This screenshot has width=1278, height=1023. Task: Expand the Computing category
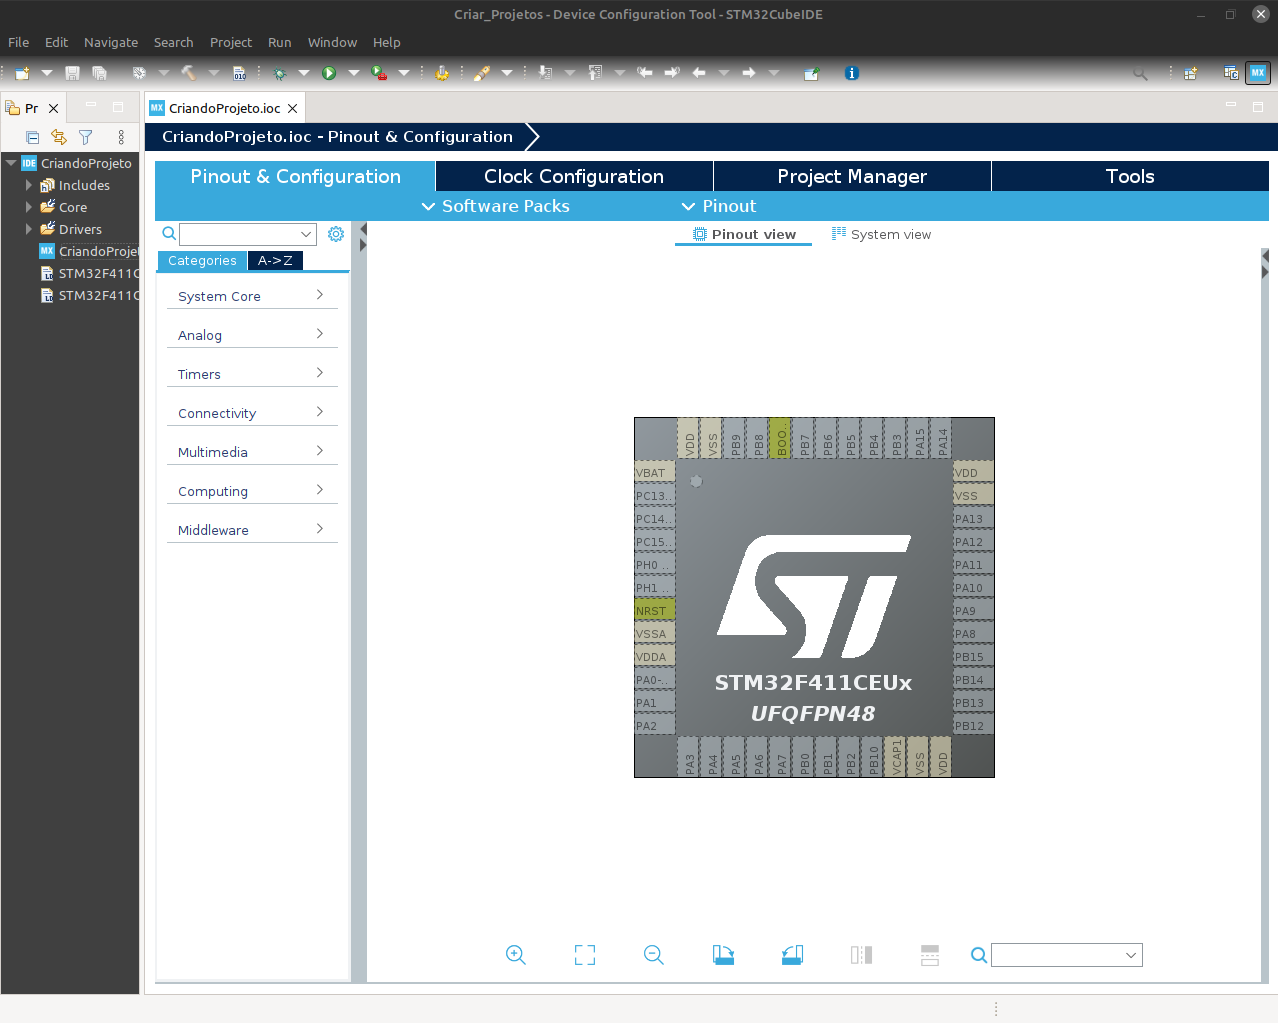pyautogui.click(x=252, y=491)
